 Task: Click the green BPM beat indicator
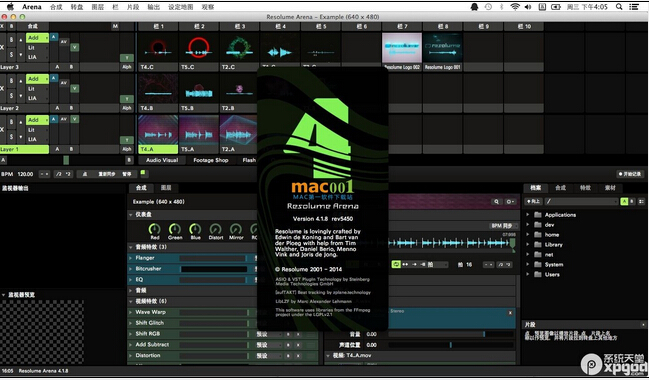[143, 173]
